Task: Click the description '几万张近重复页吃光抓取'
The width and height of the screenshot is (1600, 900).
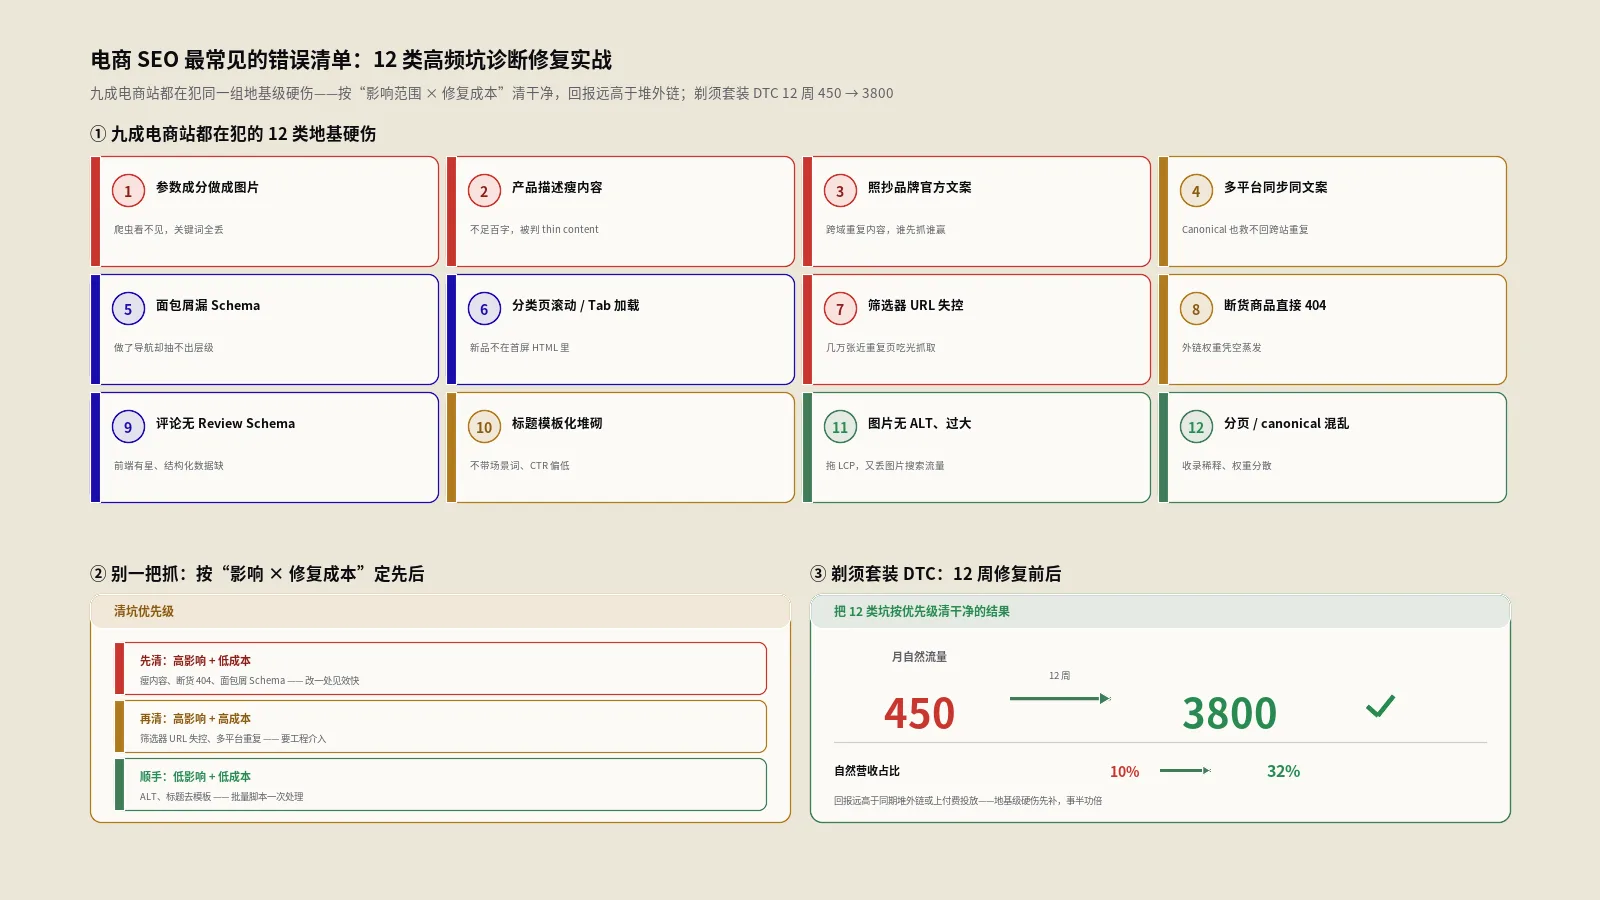Action: (x=880, y=347)
